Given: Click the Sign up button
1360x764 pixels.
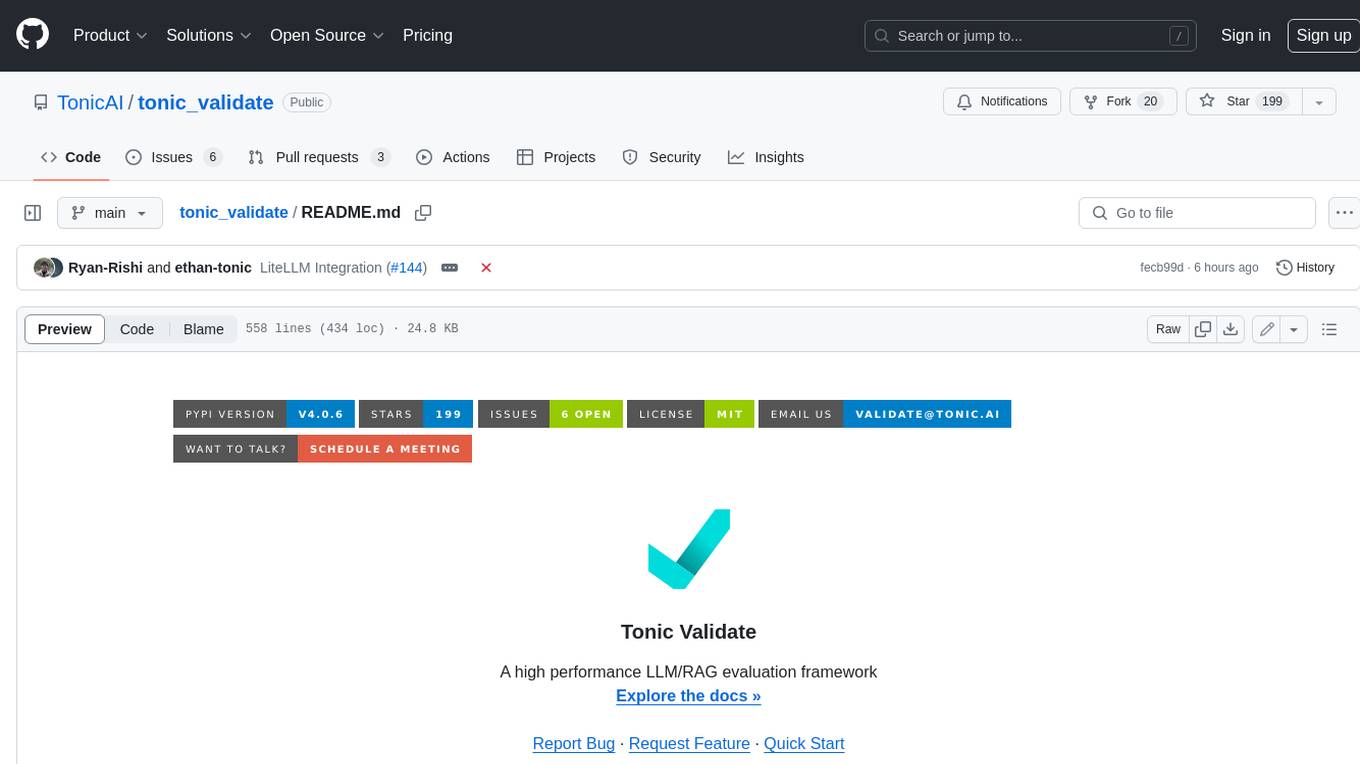Looking at the screenshot, I should pos(1323,35).
